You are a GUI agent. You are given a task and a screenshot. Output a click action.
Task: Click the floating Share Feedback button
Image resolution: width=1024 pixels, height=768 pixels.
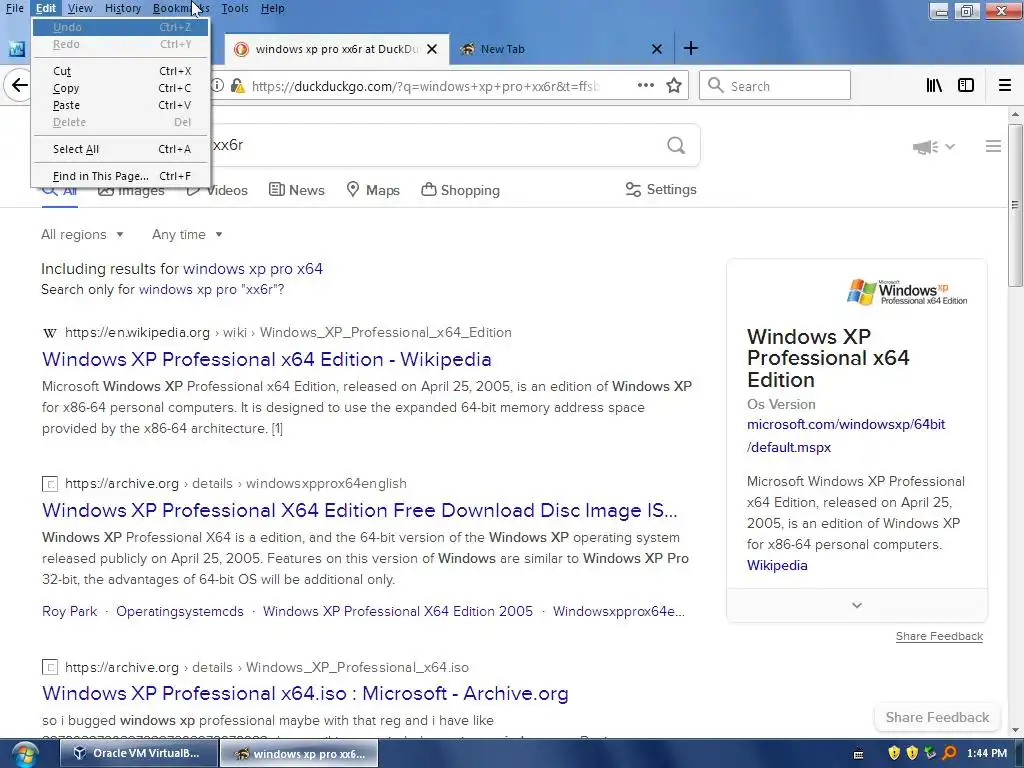937,718
